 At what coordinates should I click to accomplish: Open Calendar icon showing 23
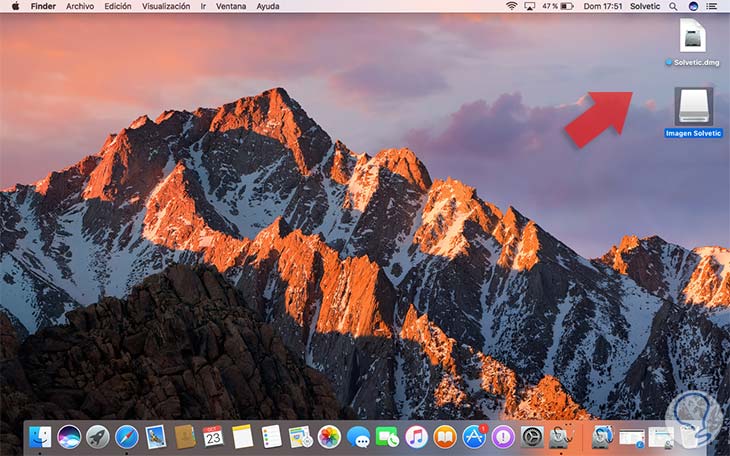[x=214, y=437]
